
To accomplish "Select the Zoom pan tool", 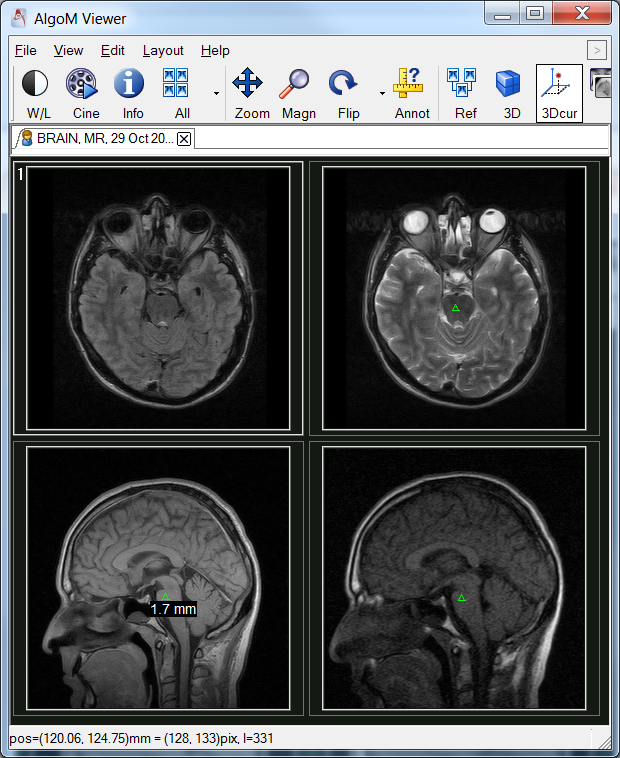I will pyautogui.click(x=250, y=94).
